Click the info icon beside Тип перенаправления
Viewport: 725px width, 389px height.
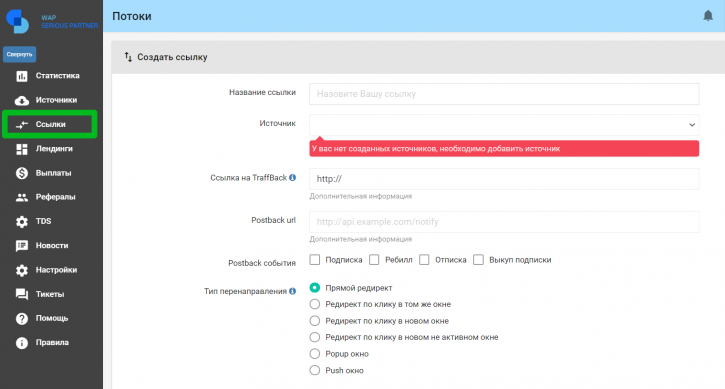pyautogui.click(x=292, y=291)
